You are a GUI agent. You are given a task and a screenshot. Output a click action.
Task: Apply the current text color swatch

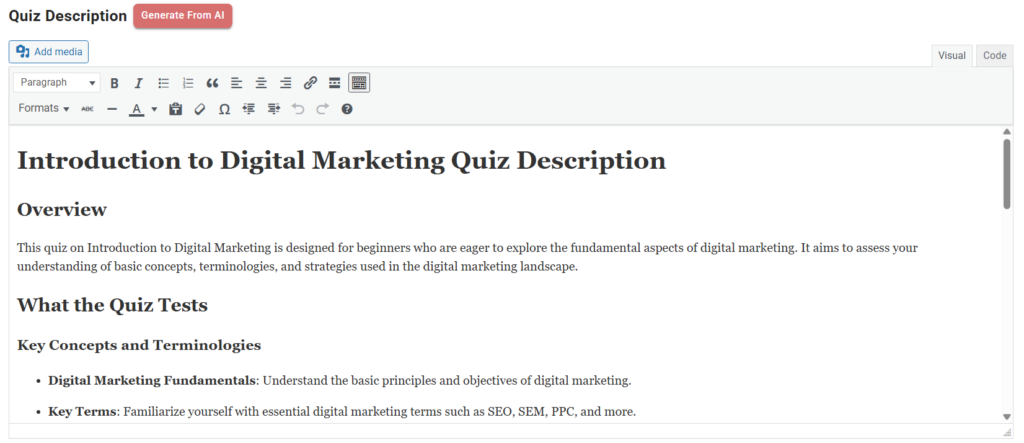(137, 109)
